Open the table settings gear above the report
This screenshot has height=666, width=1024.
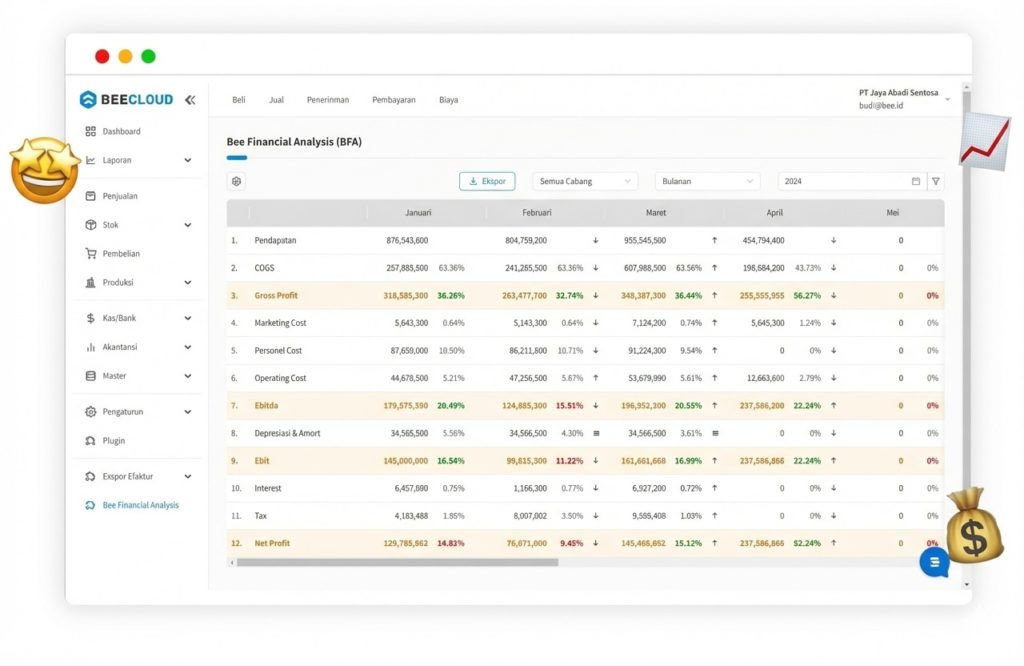tap(236, 181)
